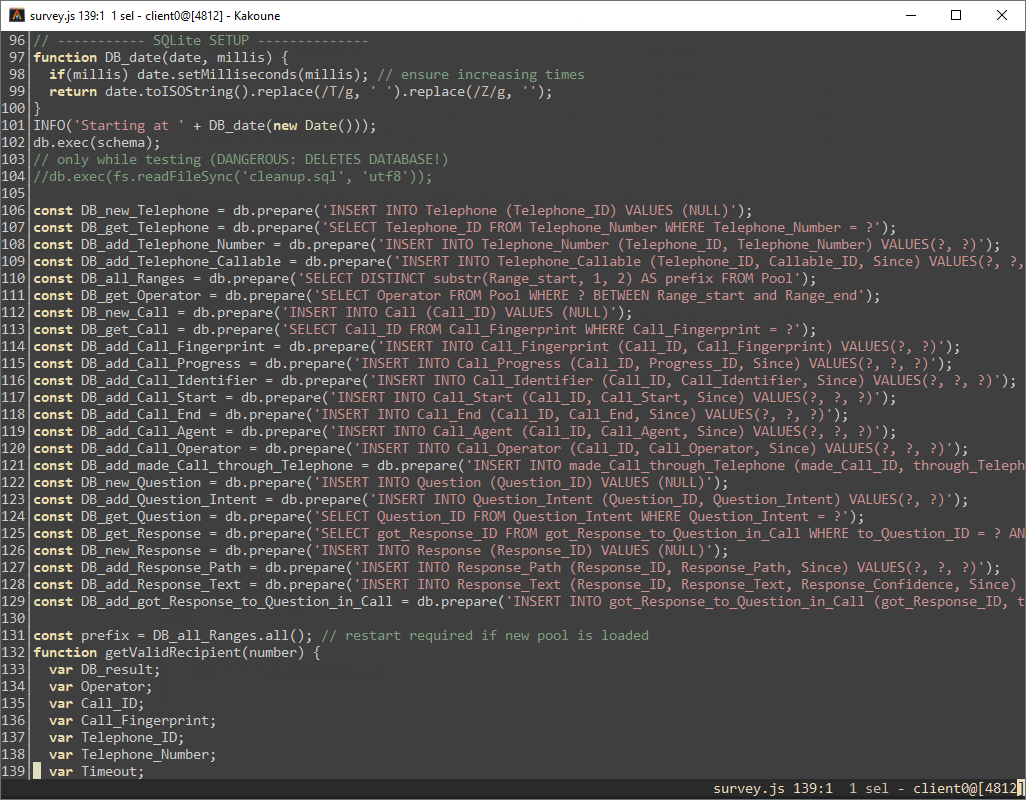The image size is (1026, 800).
Task: Click 'DB_all_Ranges.all()' on line 131
Action: coord(228,636)
